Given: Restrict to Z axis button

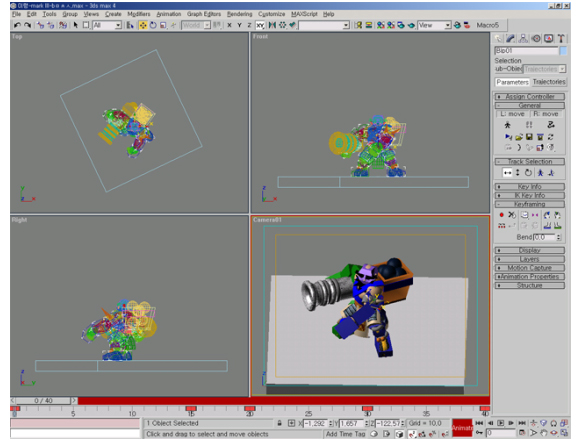Looking at the screenshot, I should point(249,25).
